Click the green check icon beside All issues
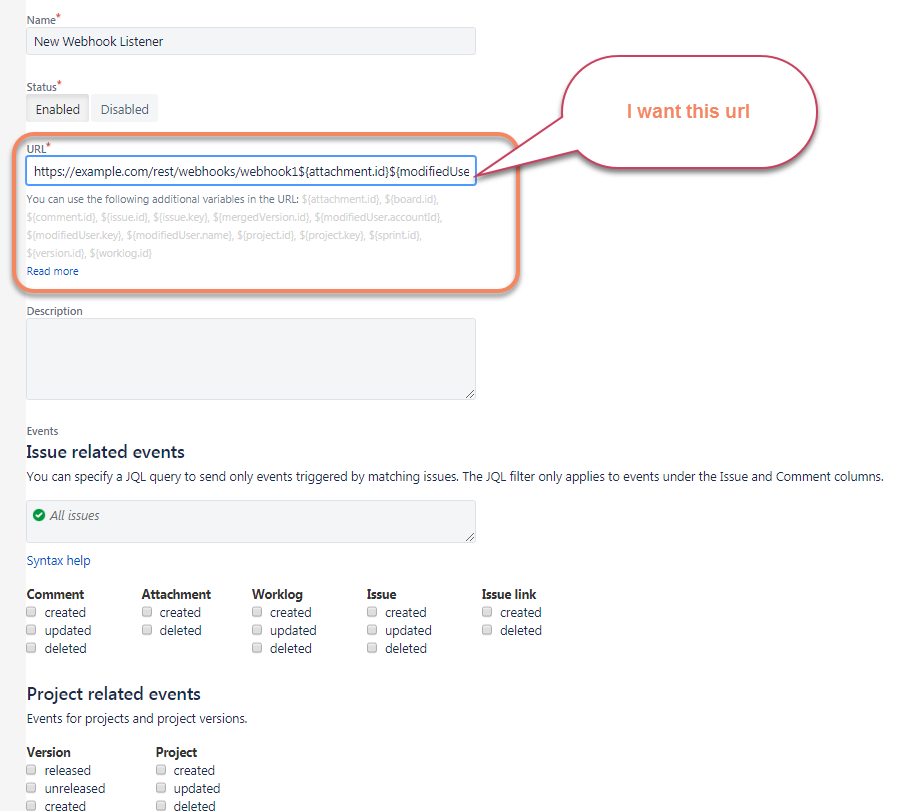 point(39,515)
